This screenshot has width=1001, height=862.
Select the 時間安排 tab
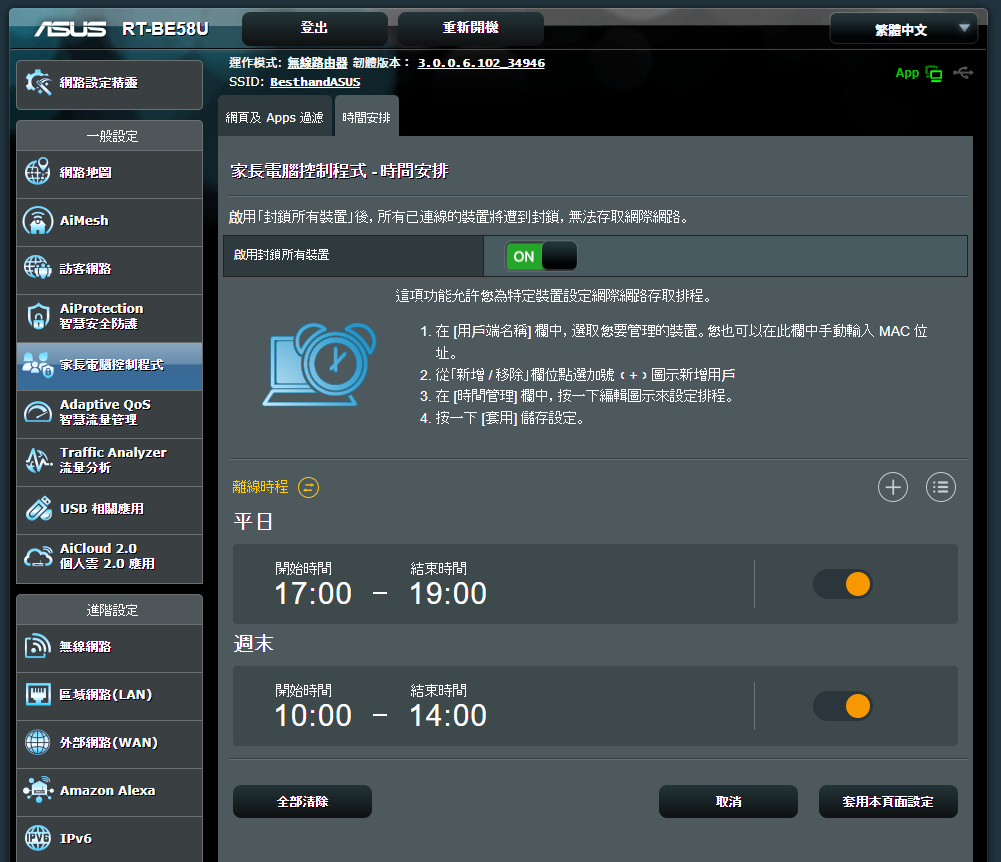[x=366, y=117]
